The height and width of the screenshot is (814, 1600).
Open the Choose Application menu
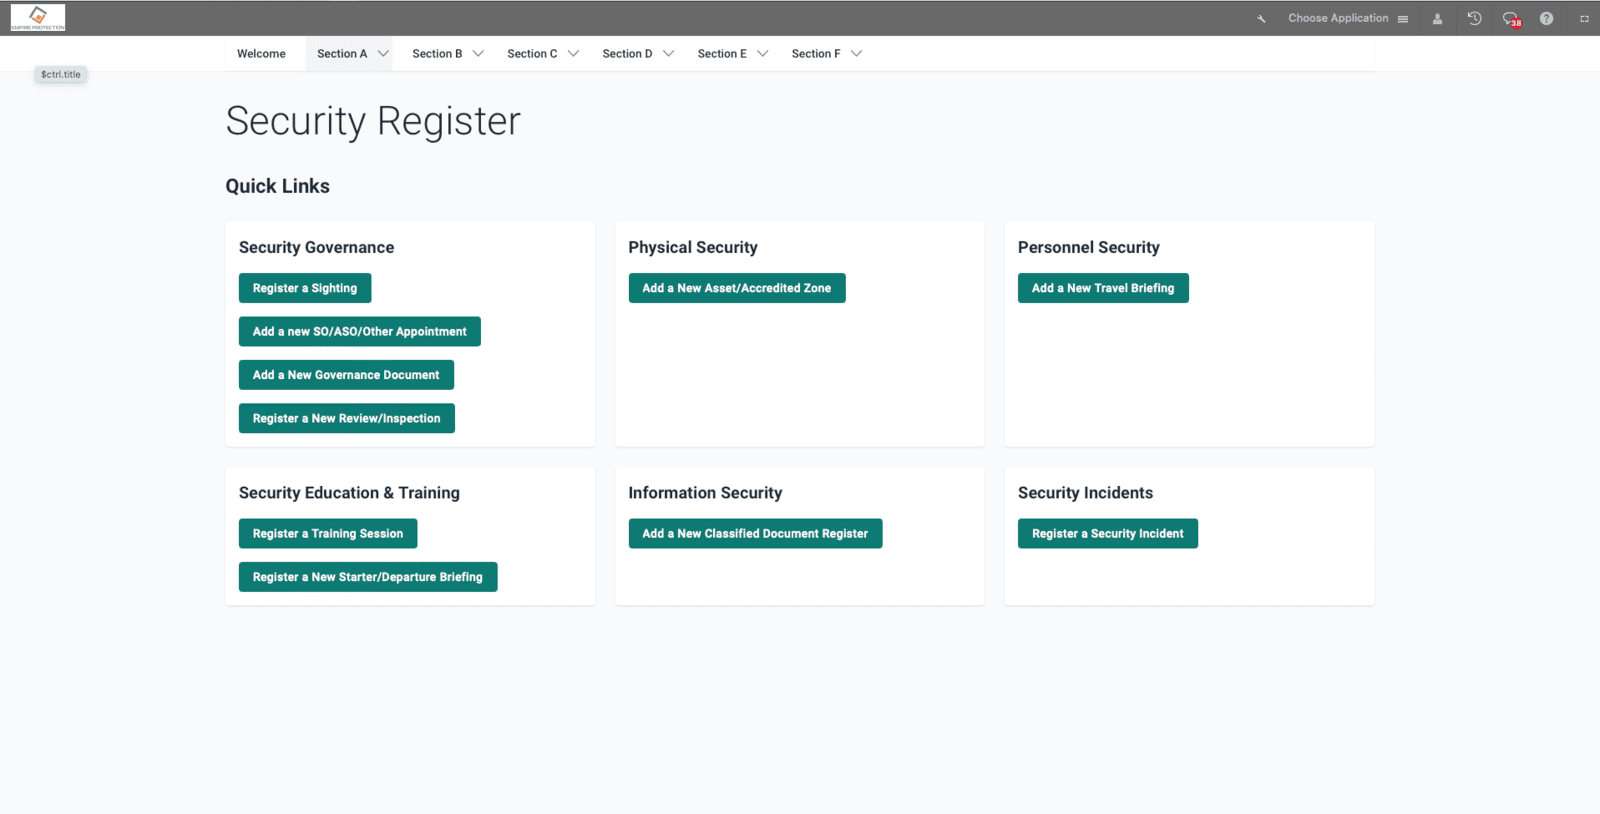pyautogui.click(x=1348, y=18)
